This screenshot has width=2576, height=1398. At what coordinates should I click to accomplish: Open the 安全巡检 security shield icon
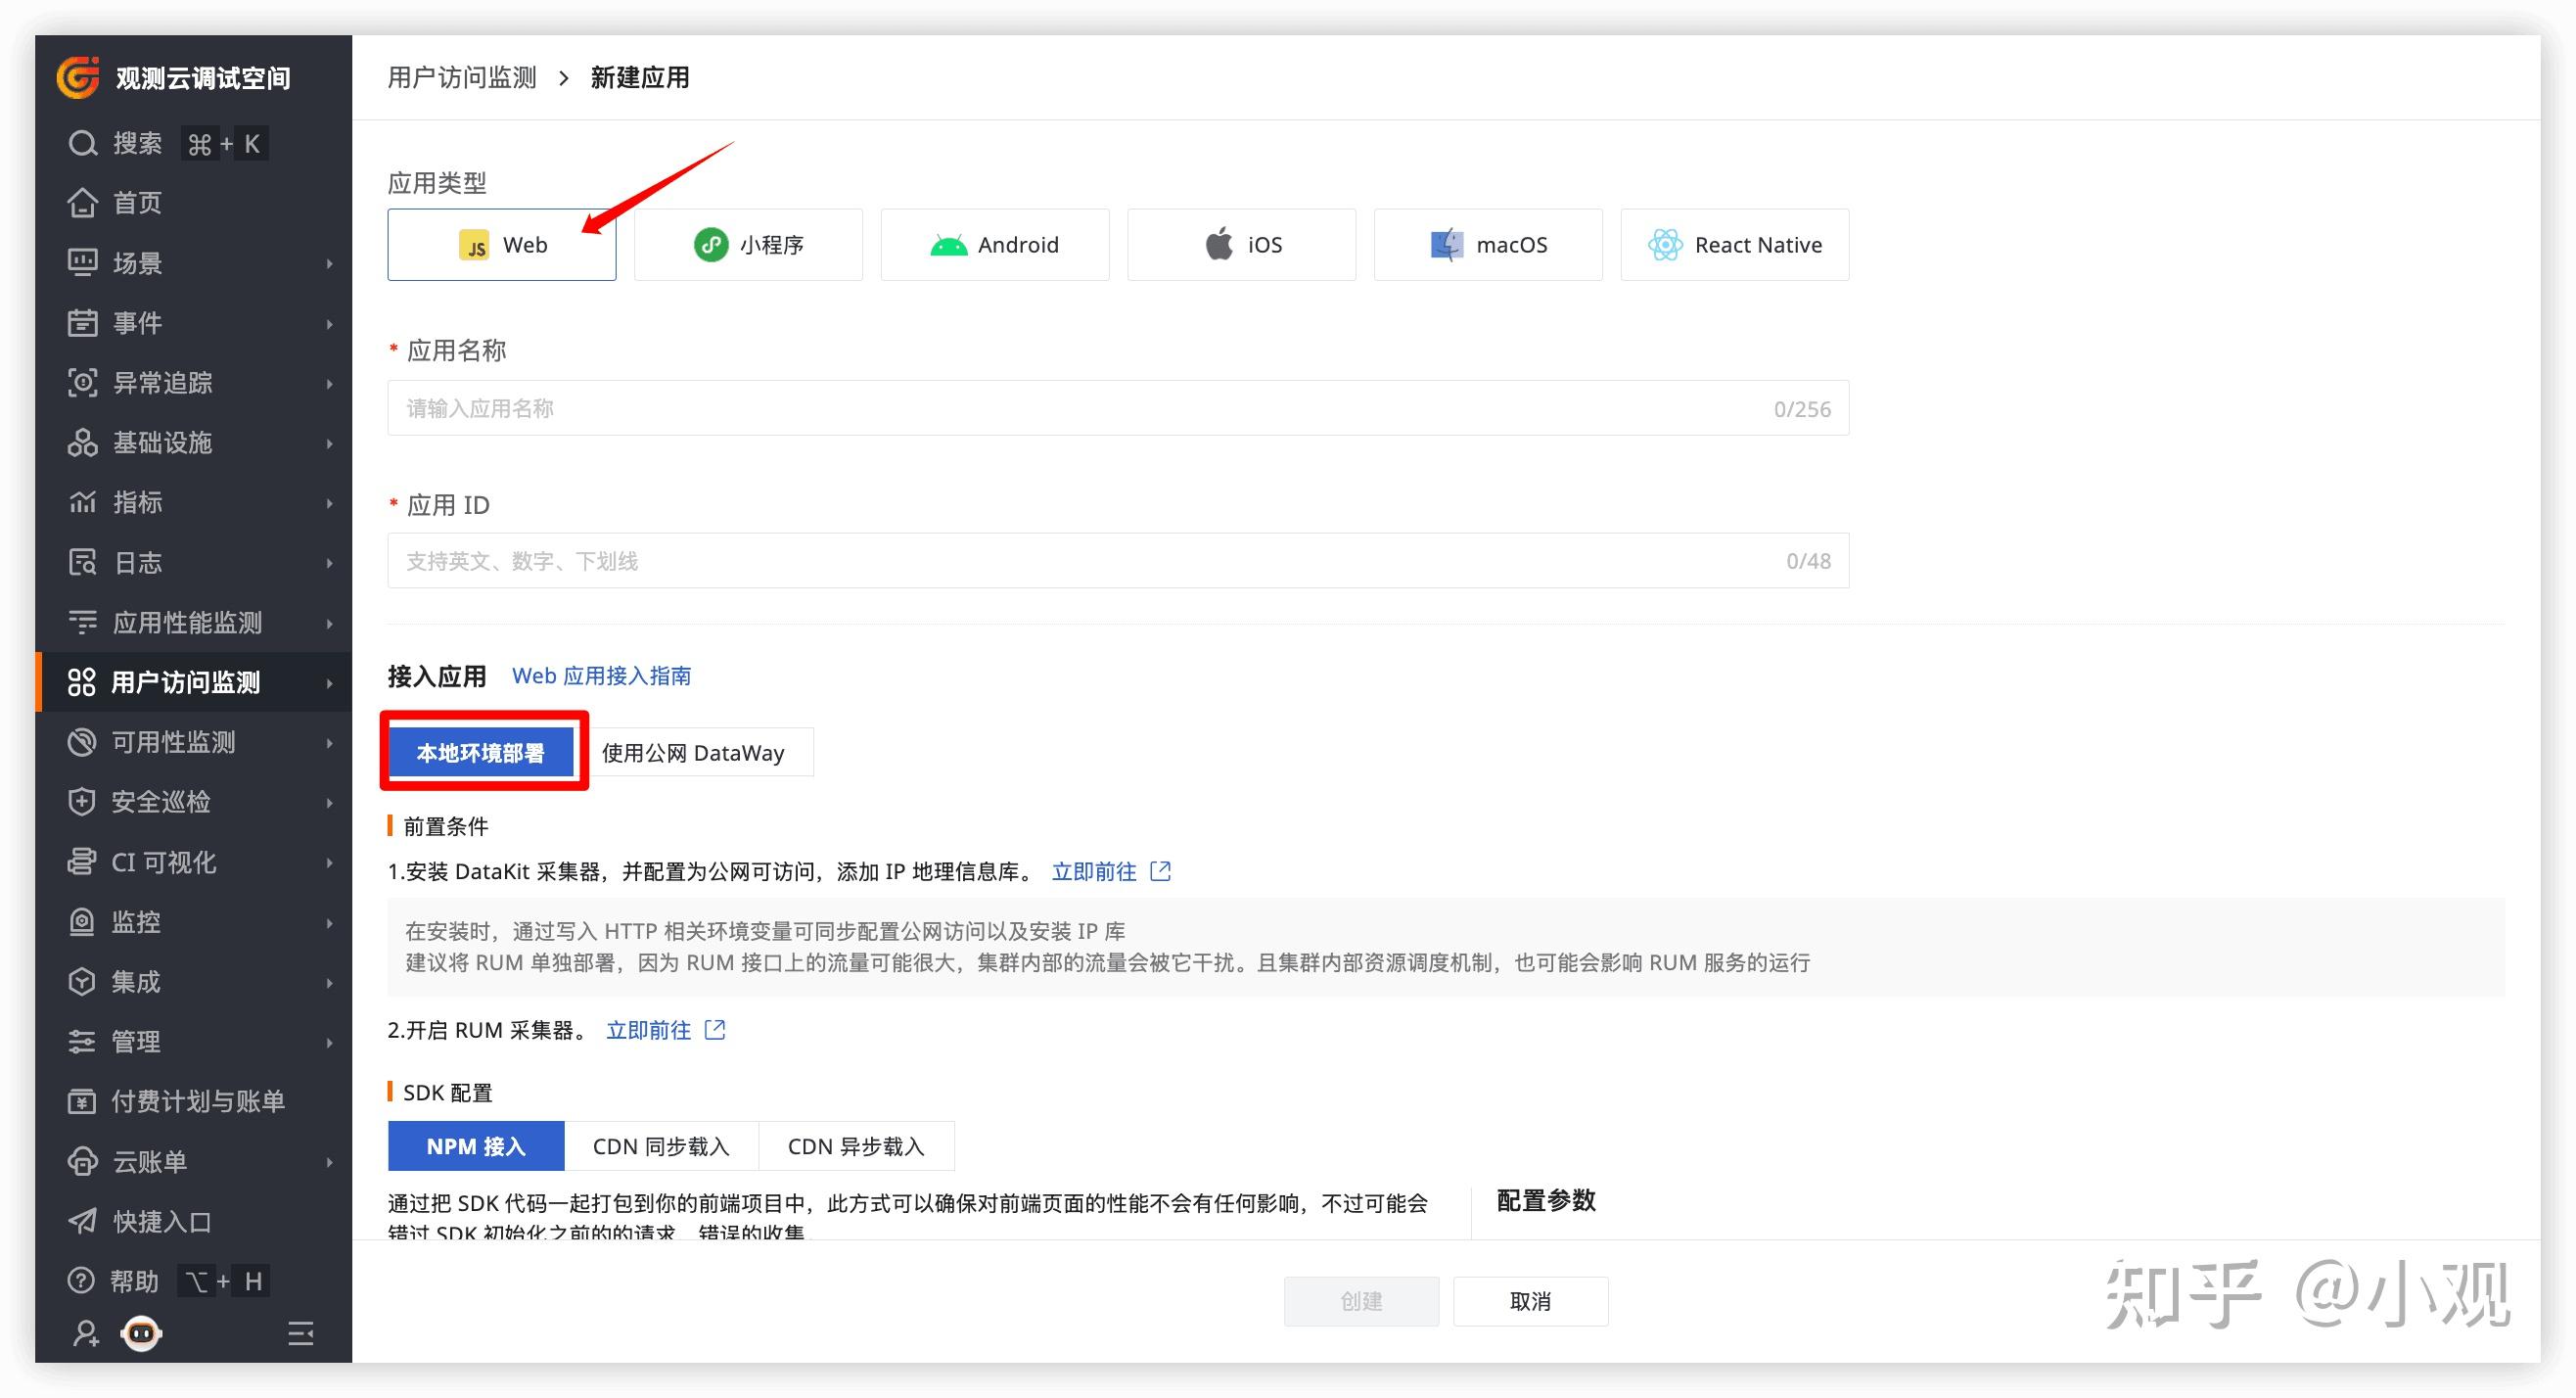(x=83, y=802)
